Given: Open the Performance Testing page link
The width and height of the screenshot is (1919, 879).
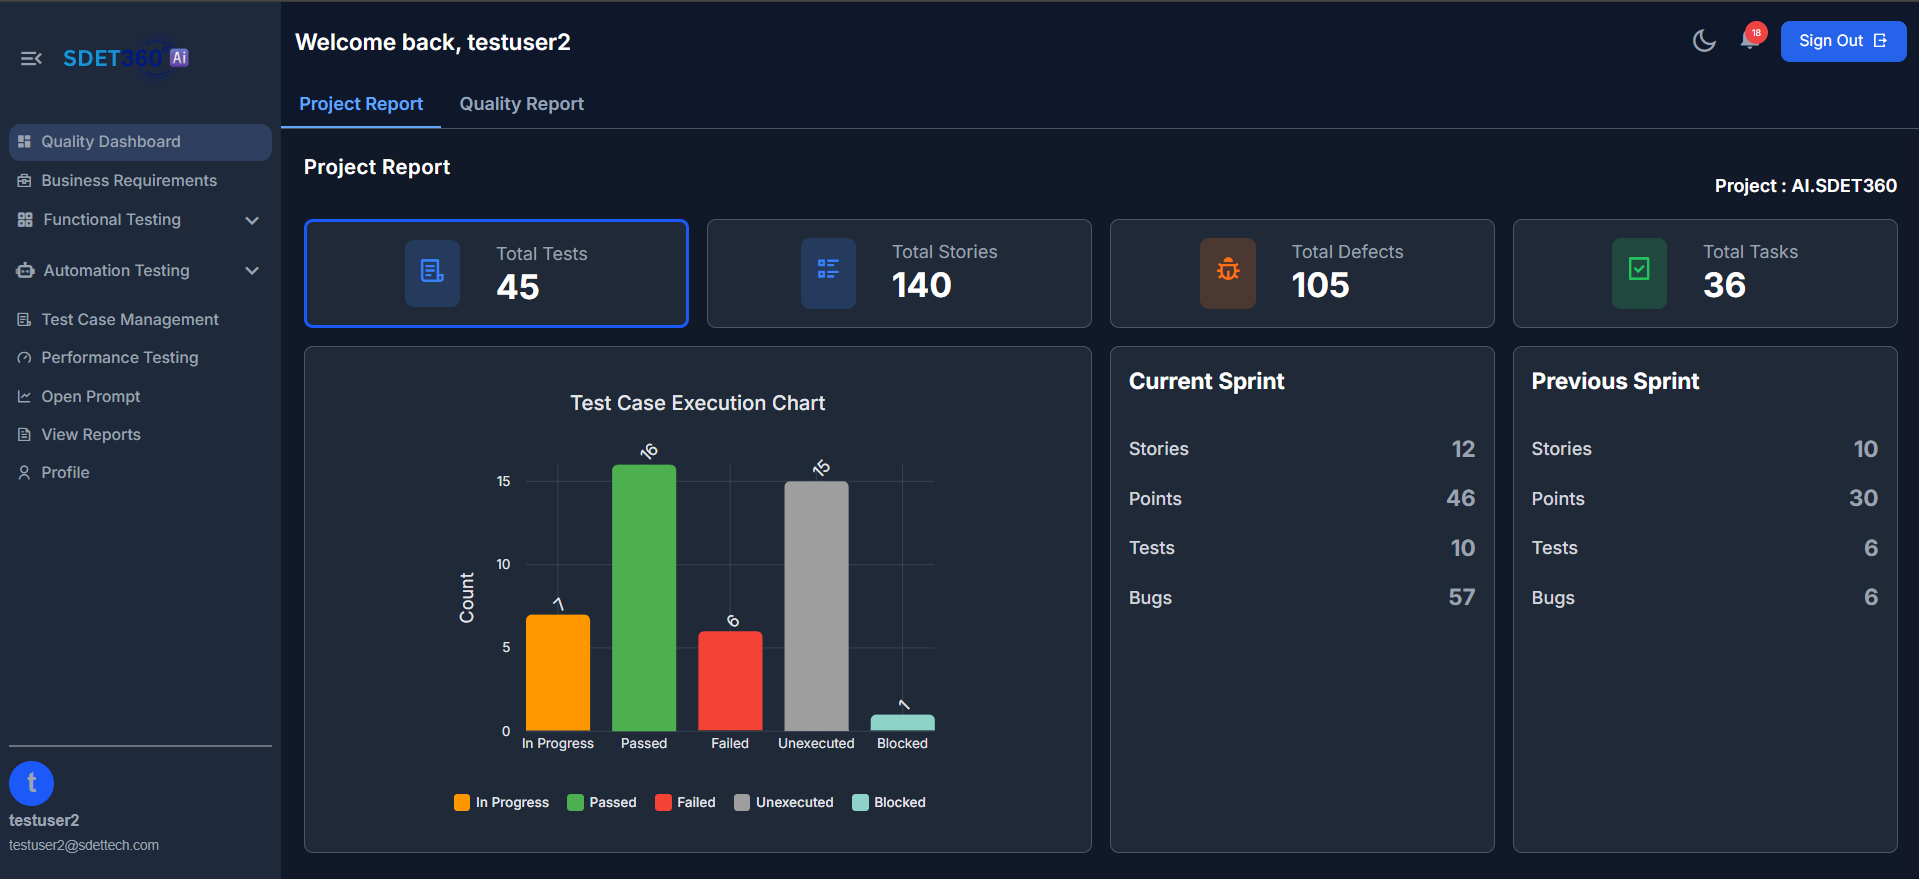Looking at the screenshot, I should pos(119,358).
